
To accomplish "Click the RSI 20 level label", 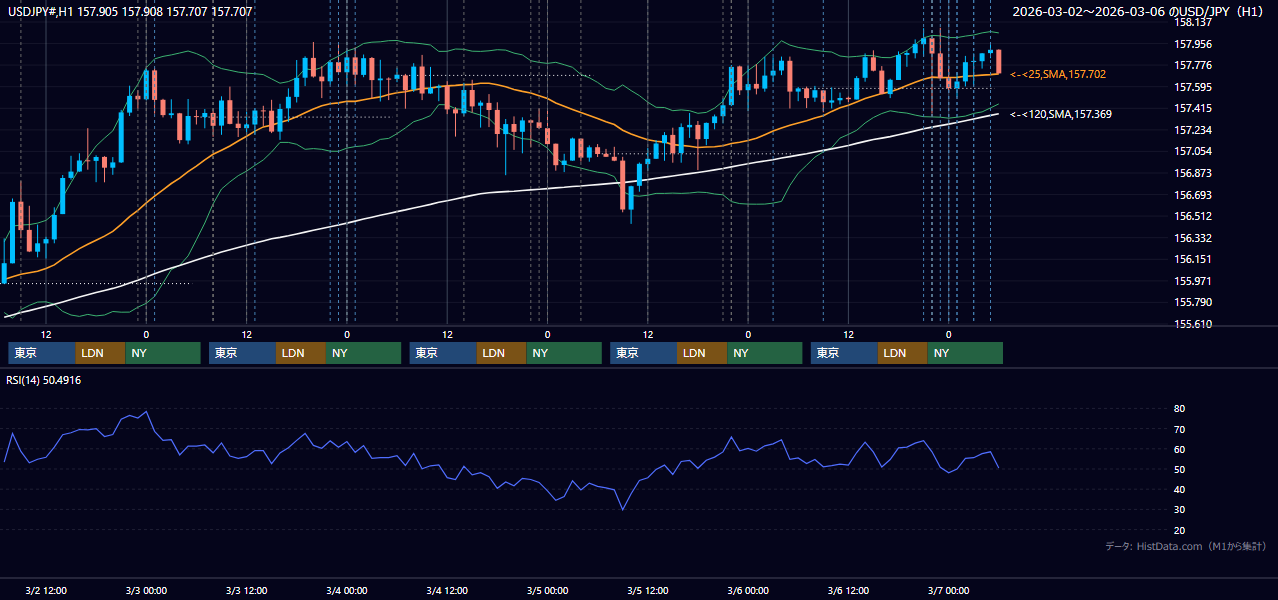I will pyautogui.click(x=1180, y=530).
